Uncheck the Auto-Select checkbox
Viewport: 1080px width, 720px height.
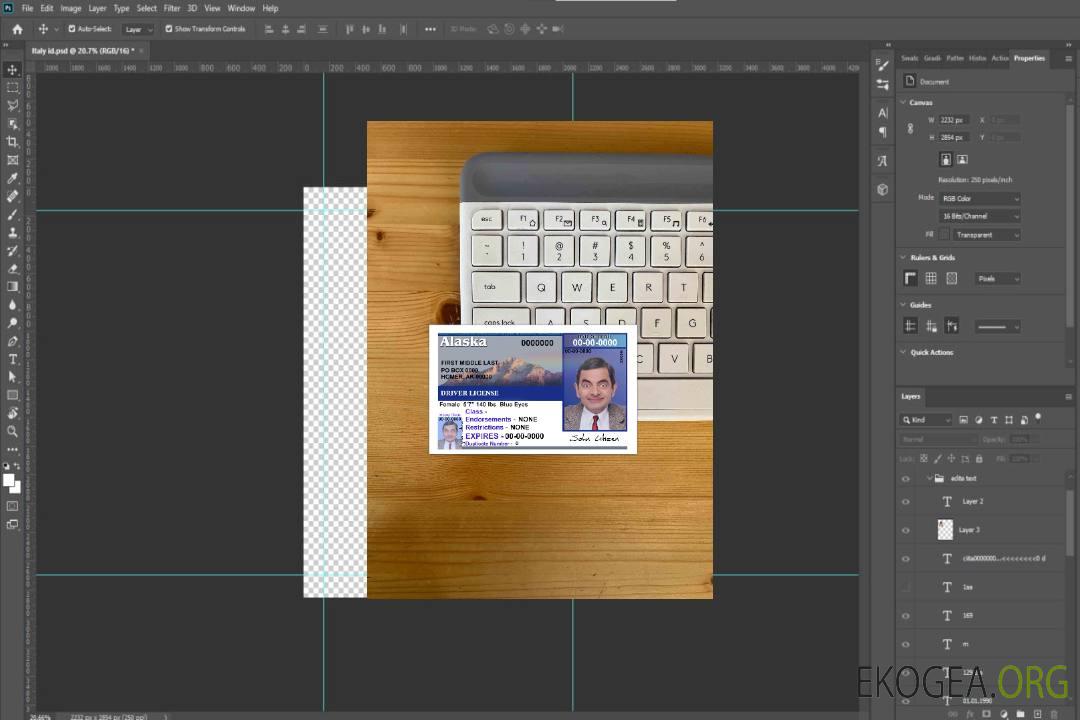pyautogui.click(x=72, y=29)
